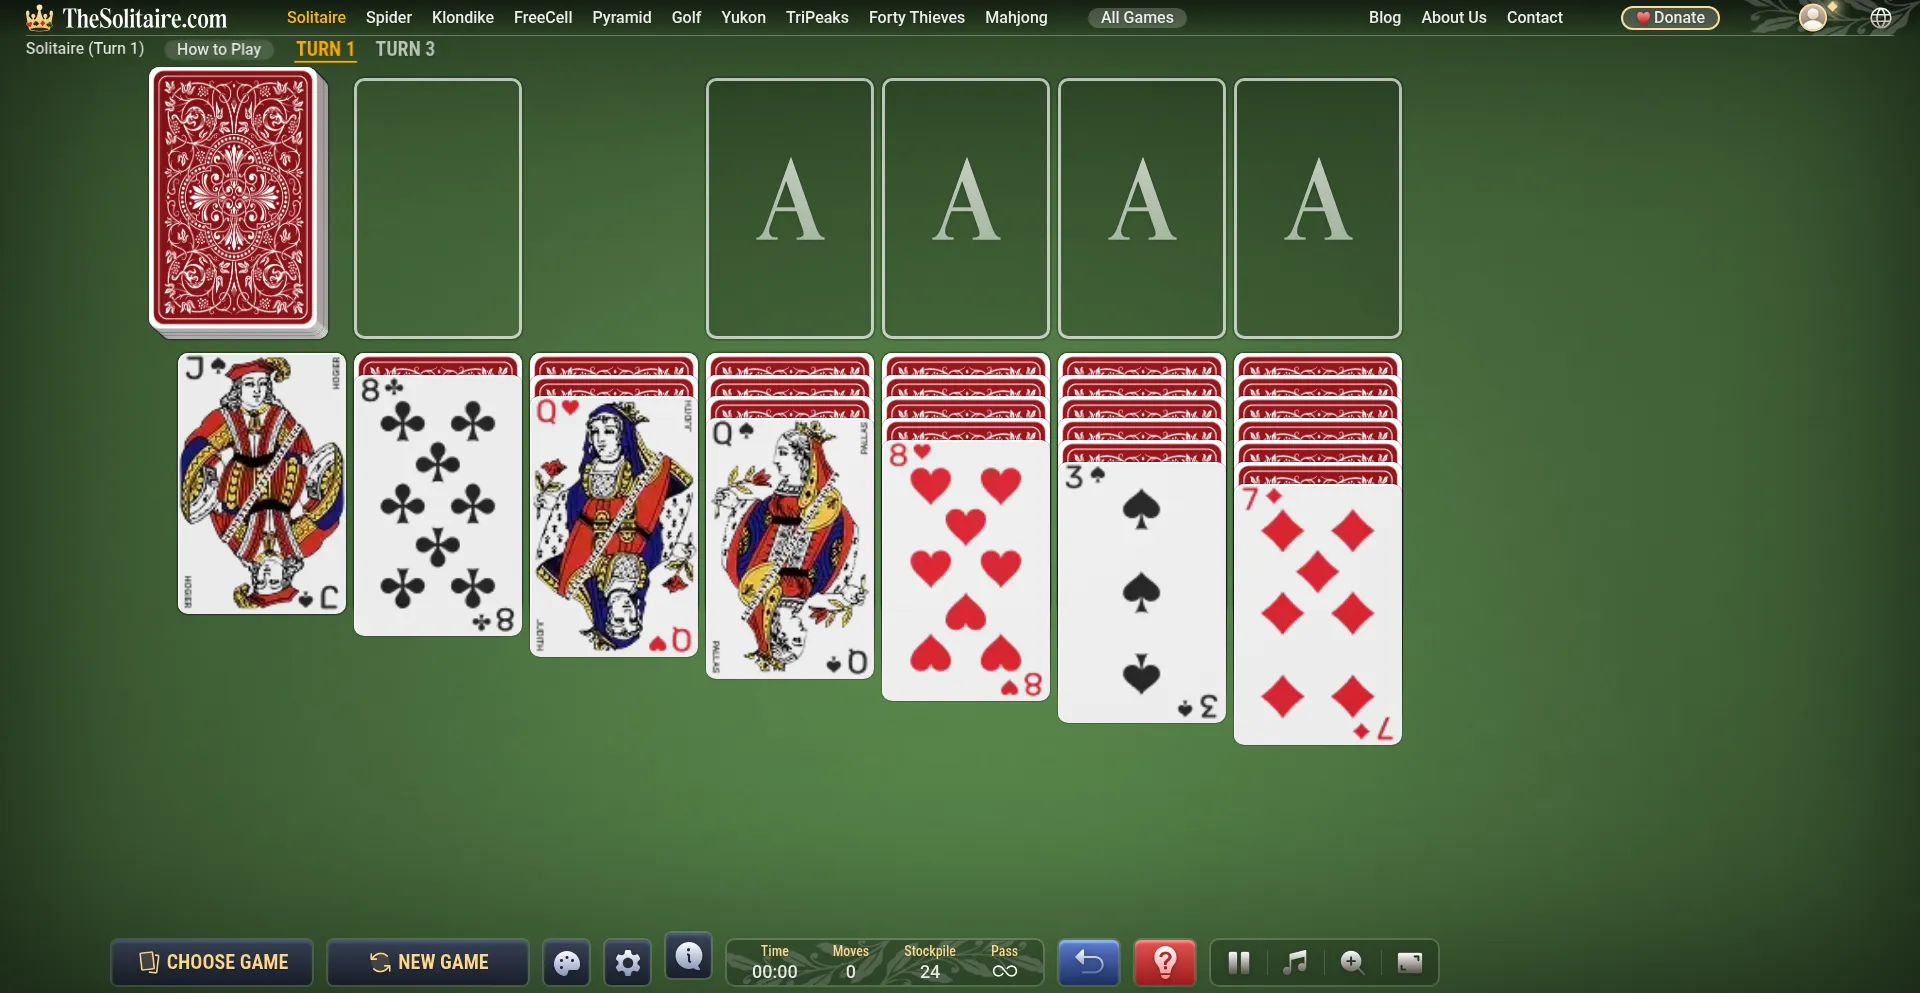Open the Choose Game menu
1920x993 pixels.
(212, 962)
